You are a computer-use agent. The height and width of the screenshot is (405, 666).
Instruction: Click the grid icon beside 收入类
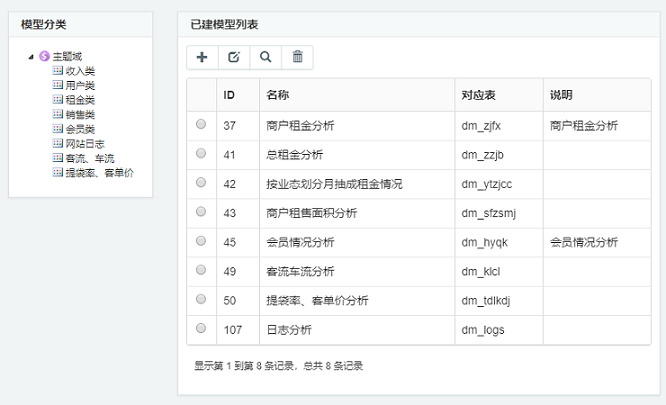[x=58, y=70]
